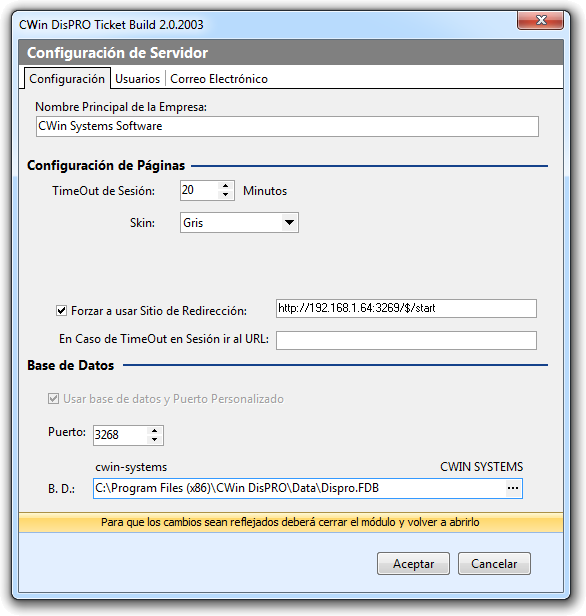Open the Correo Electrónico tab
This screenshot has height=616, width=586.
tap(219, 79)
